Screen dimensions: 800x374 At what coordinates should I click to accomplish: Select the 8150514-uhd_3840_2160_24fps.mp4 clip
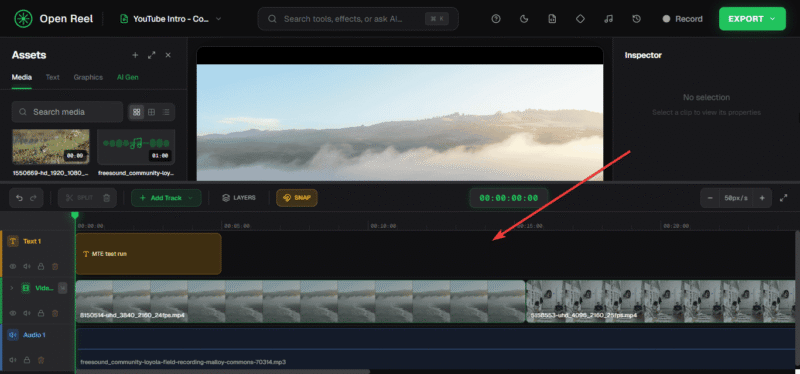click(x=300, y=301)
